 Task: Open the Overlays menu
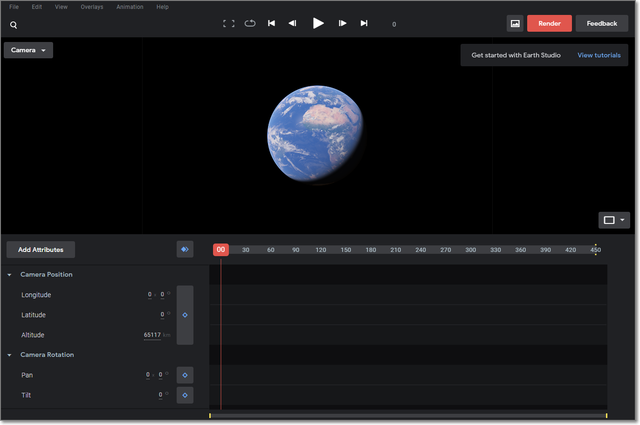(92, 7)
